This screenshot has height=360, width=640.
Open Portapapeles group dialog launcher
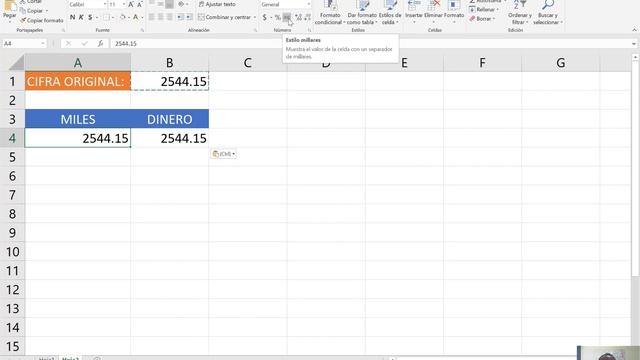63,30
